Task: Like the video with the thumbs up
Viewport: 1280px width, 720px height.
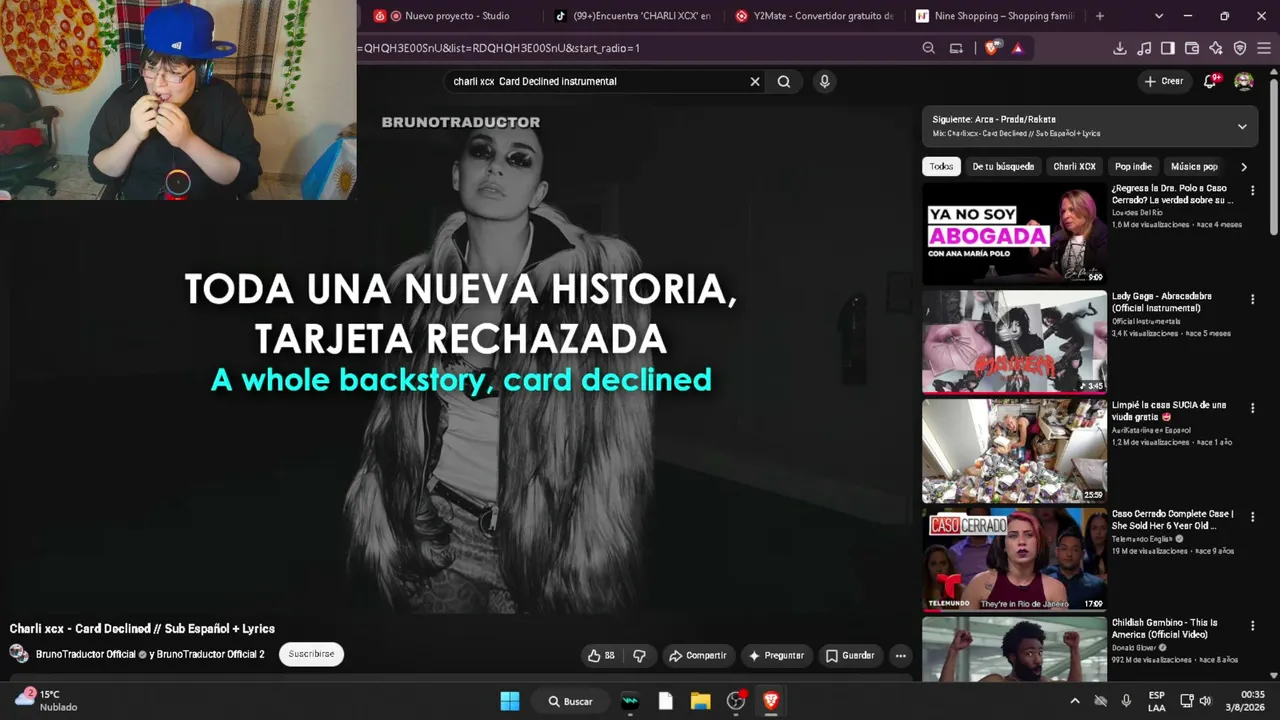Action: [602, 656]
